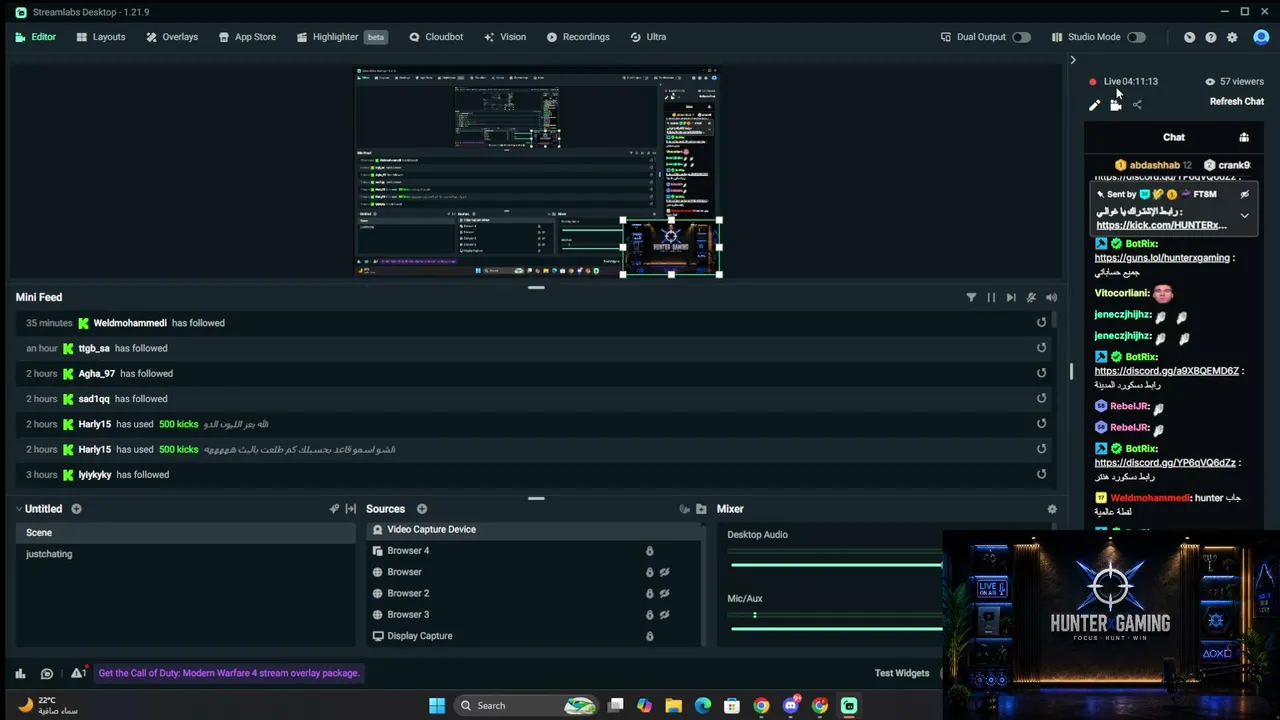Open the guns.lol/hunterxgaming link in chat

click(x=1162, y=258)
